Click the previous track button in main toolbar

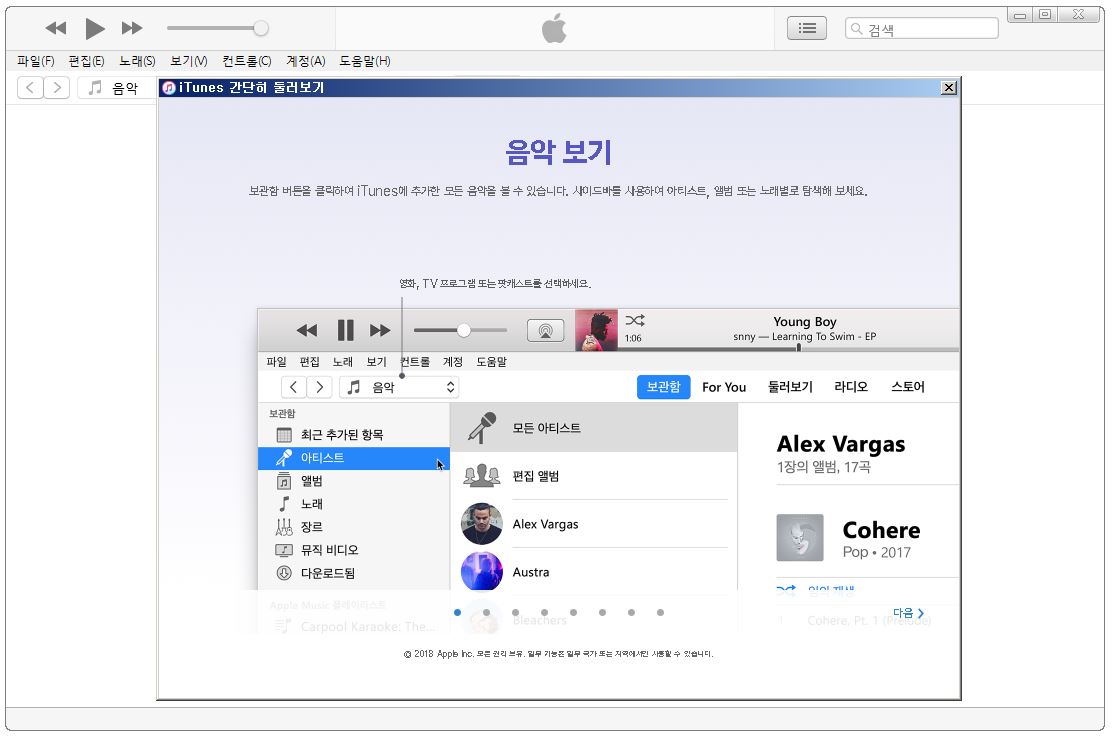coord(55,28)
